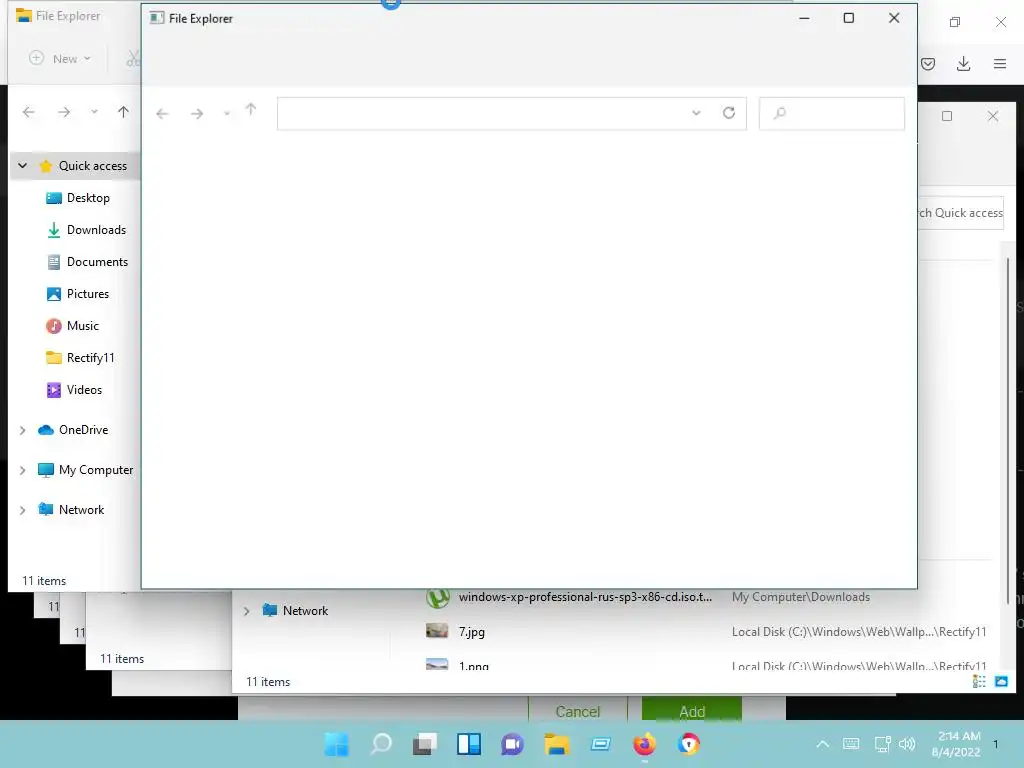Screen dimensions: 1024x768
Task: Click the search box in front window
Action: (x=831, y=114)
